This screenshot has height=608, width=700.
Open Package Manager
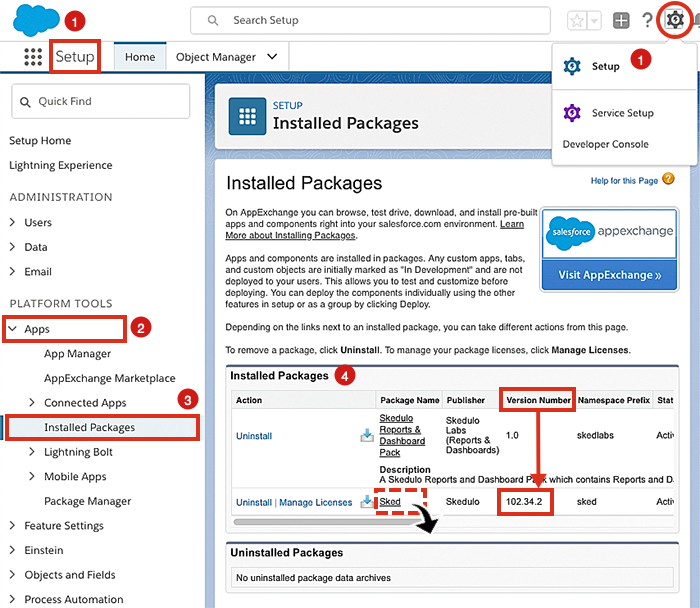pyautogui.click(x=88, y=501)
